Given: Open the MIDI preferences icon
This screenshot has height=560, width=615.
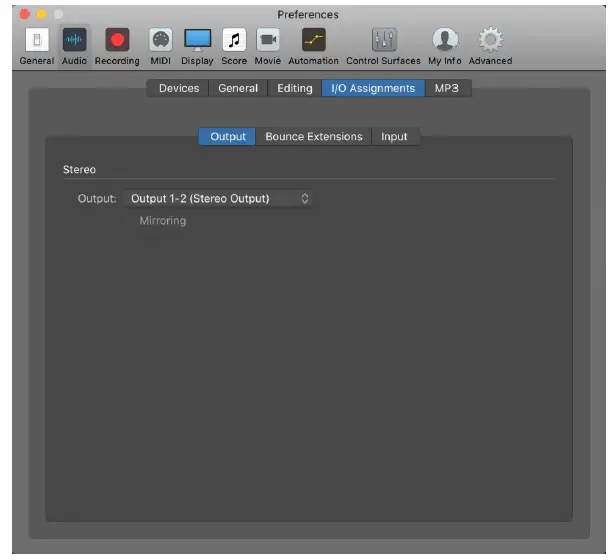Looking at the screenshot, I should click(160, 40).
